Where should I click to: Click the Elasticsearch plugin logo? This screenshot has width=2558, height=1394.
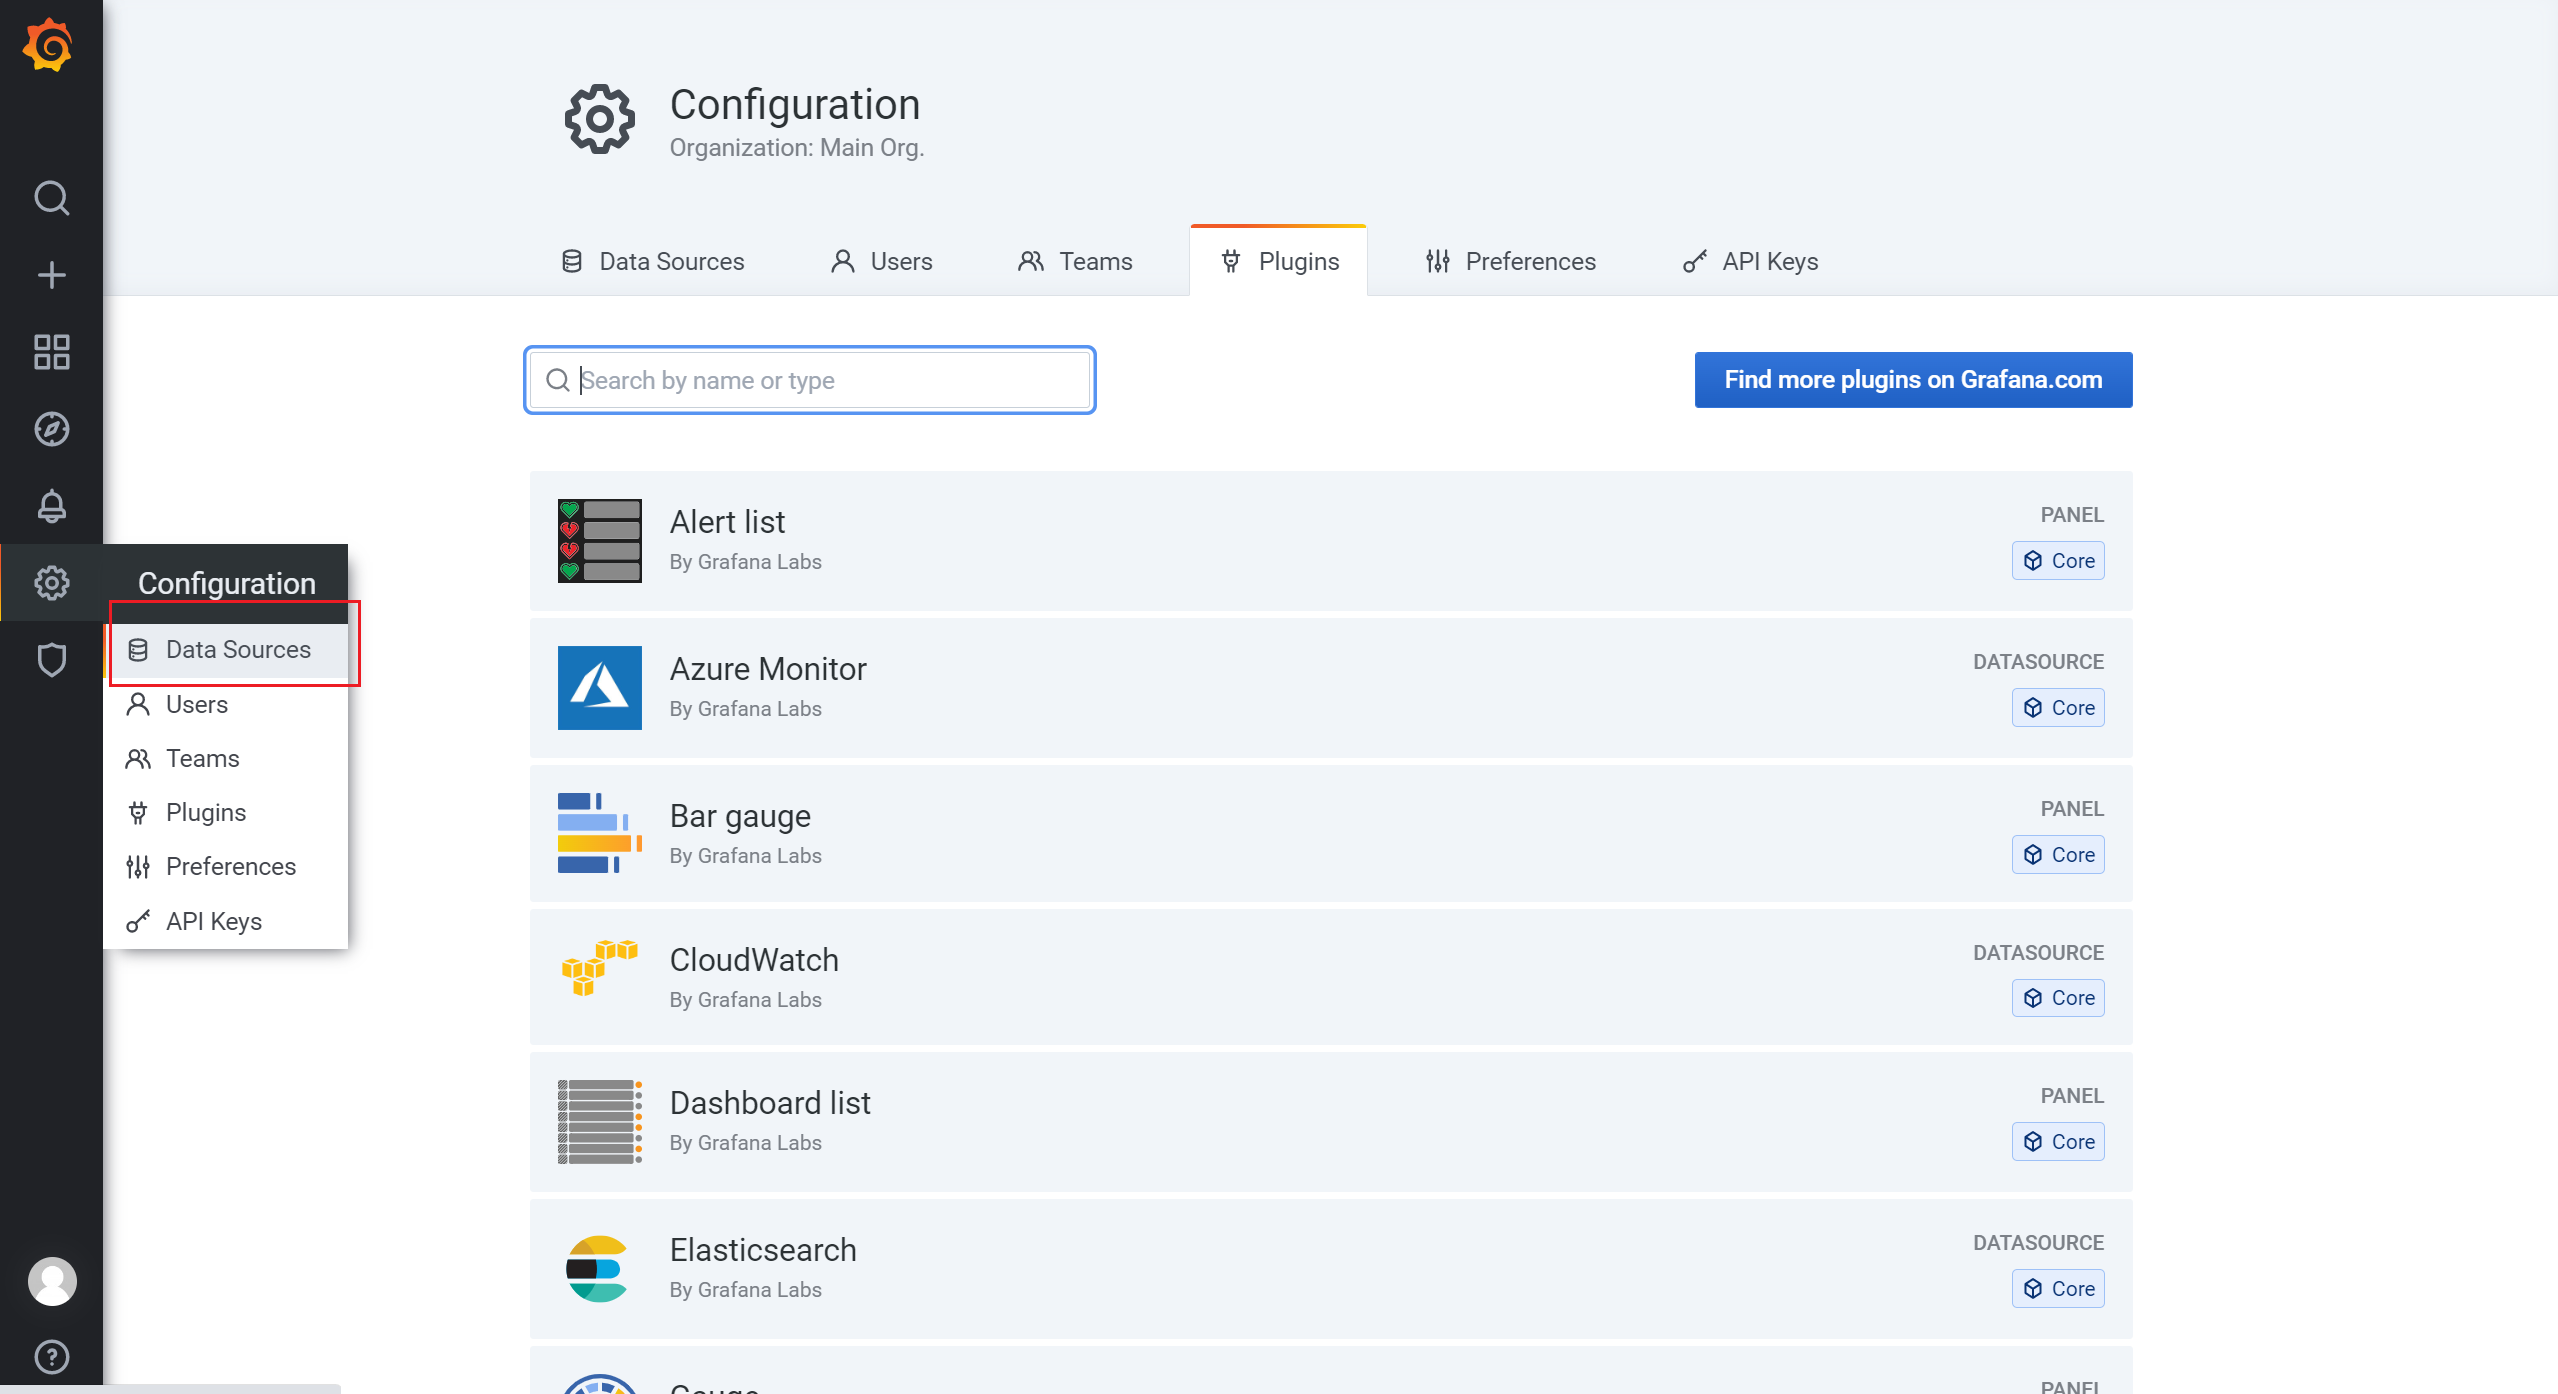tap(598, 1269)
